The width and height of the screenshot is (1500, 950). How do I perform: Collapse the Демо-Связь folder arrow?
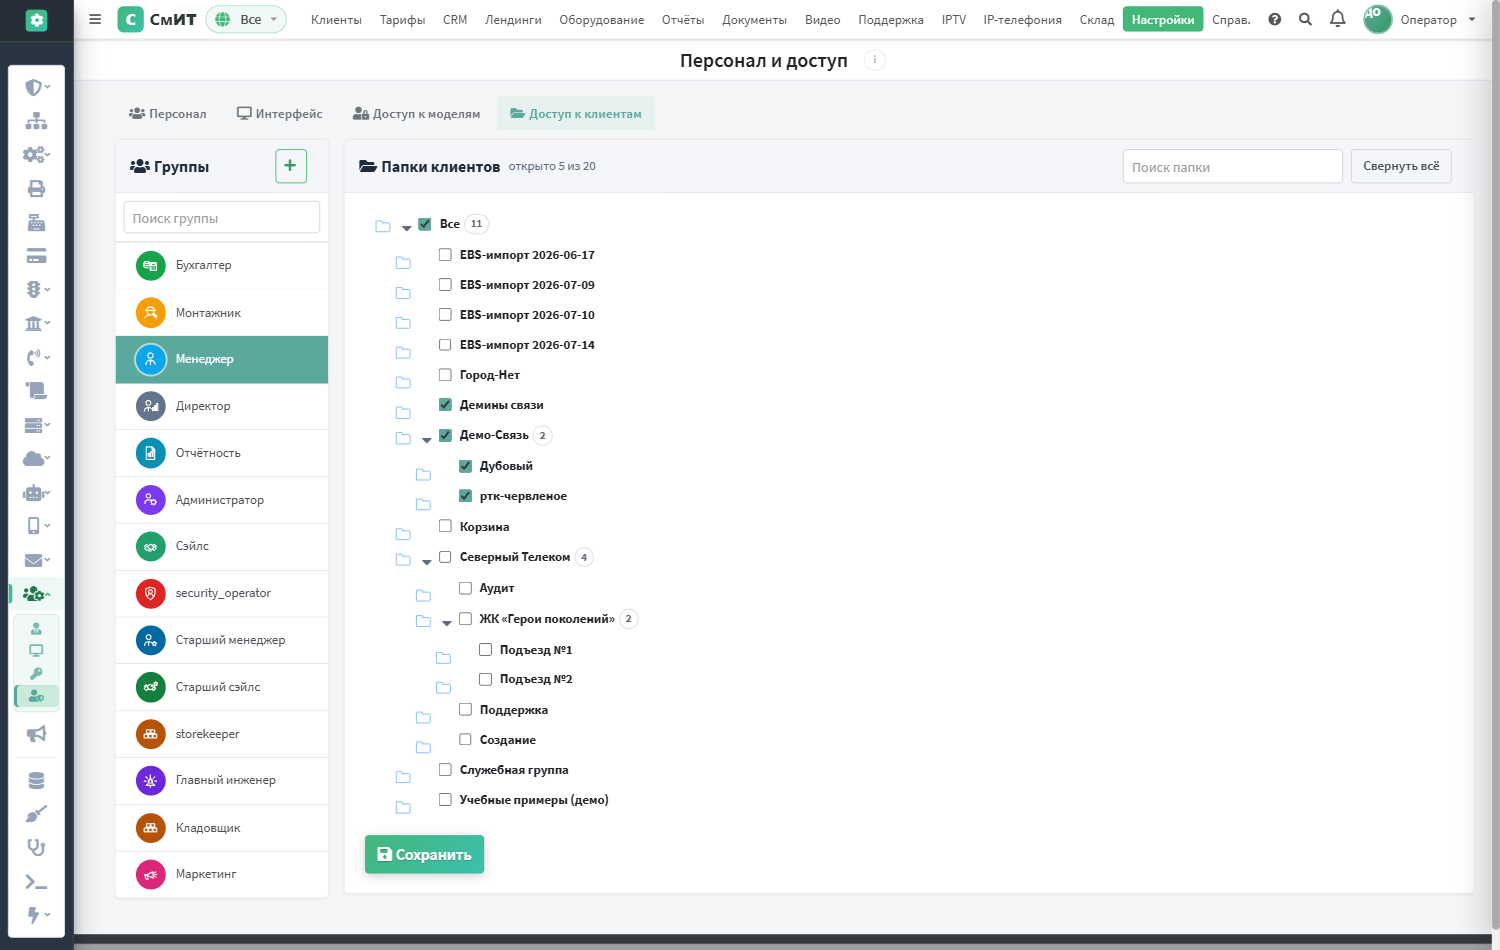pos(427,439)
